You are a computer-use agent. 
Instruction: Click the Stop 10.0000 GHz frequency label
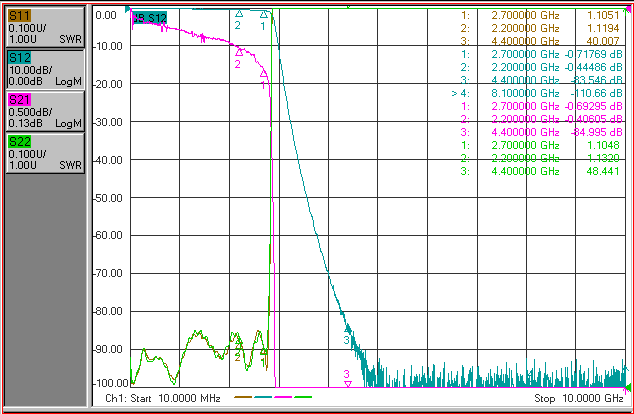tap(579, 398)
